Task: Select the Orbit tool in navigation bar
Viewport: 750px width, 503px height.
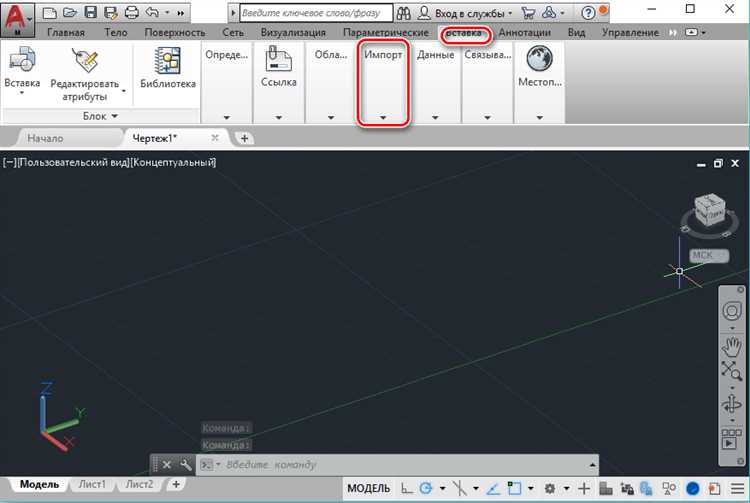Action: coord(731,405)
